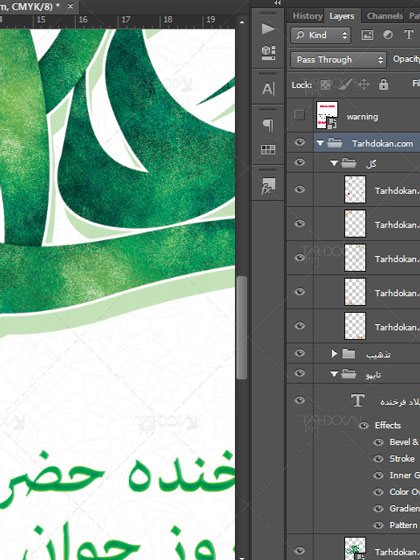Toggle Bevel & Emboss effect visibility
The width and height of the screenshot is (420, 560).
378,442
